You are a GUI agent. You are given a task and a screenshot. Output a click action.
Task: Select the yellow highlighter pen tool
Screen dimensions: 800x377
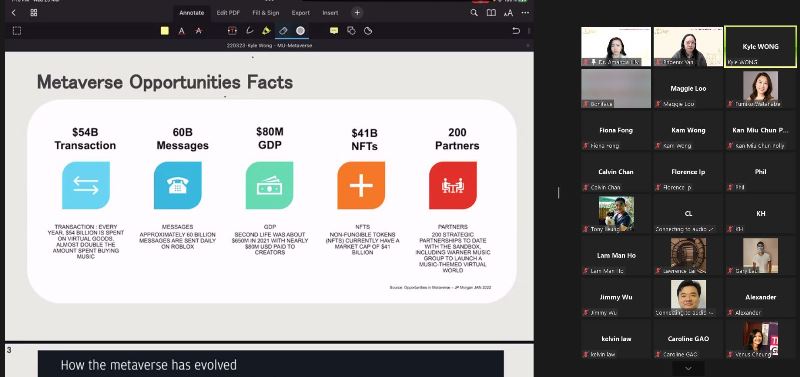click(x=266, y=31)
